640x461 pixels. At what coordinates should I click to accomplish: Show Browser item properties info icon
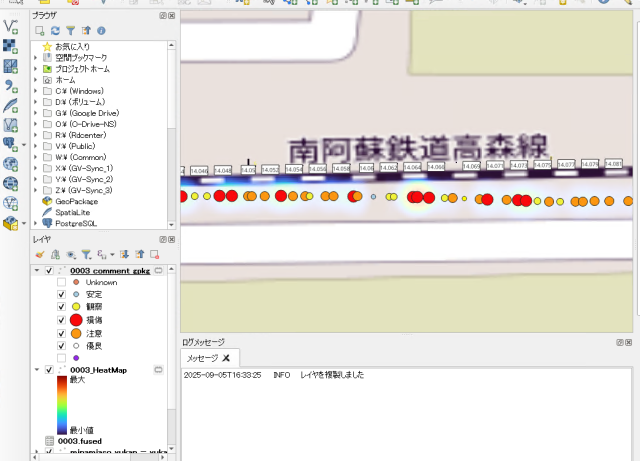click(x=101, y=31)
